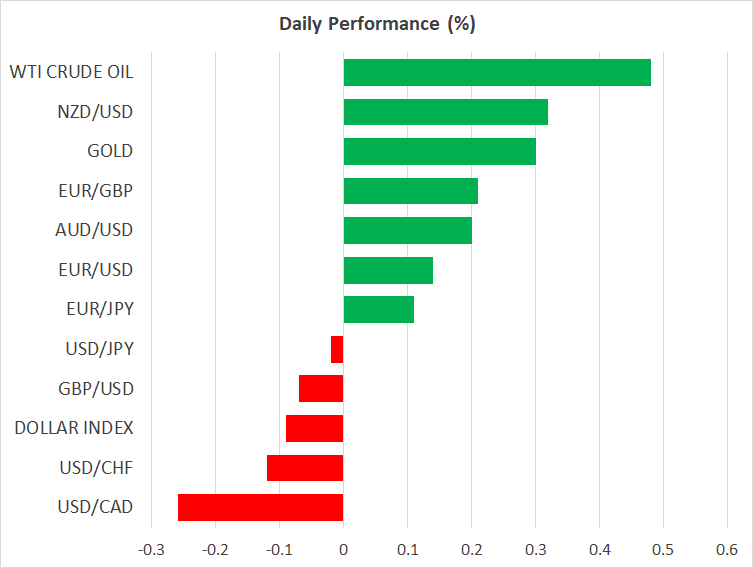Select the red GBP/USD bar
753x568 pixels.
(x=321, y=388)
